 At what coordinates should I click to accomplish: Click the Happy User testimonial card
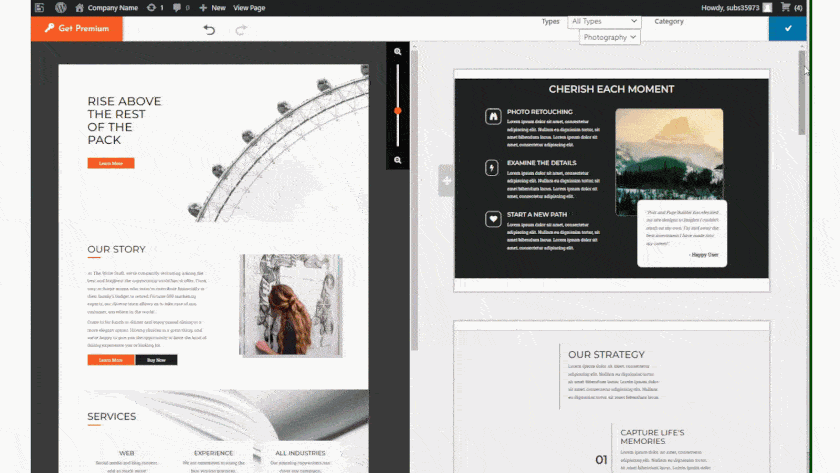point(682,234)
